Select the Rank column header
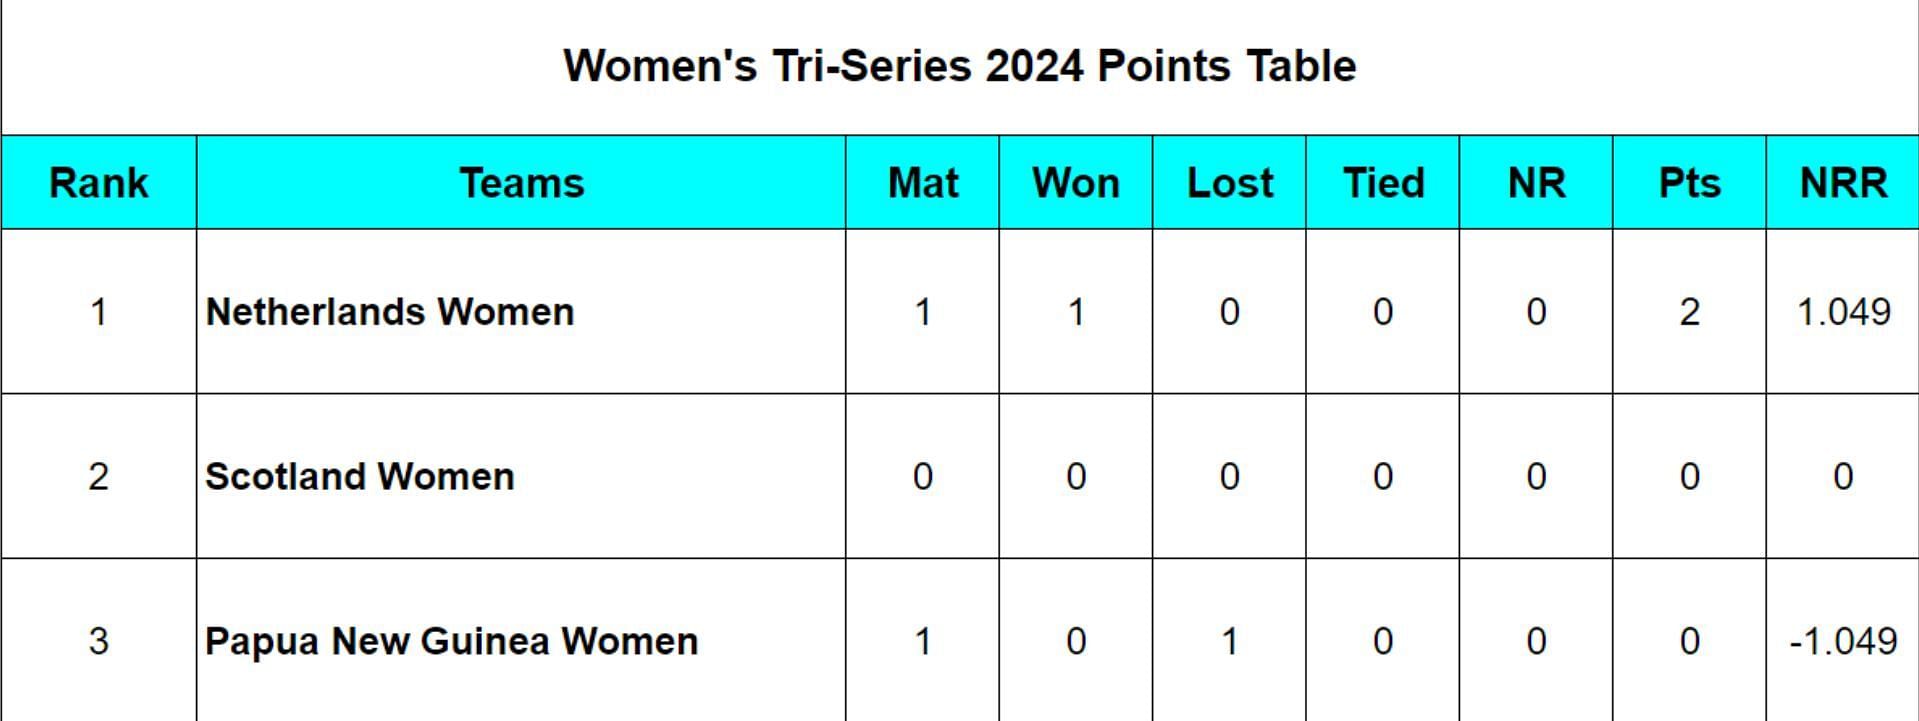 [99, 183]
